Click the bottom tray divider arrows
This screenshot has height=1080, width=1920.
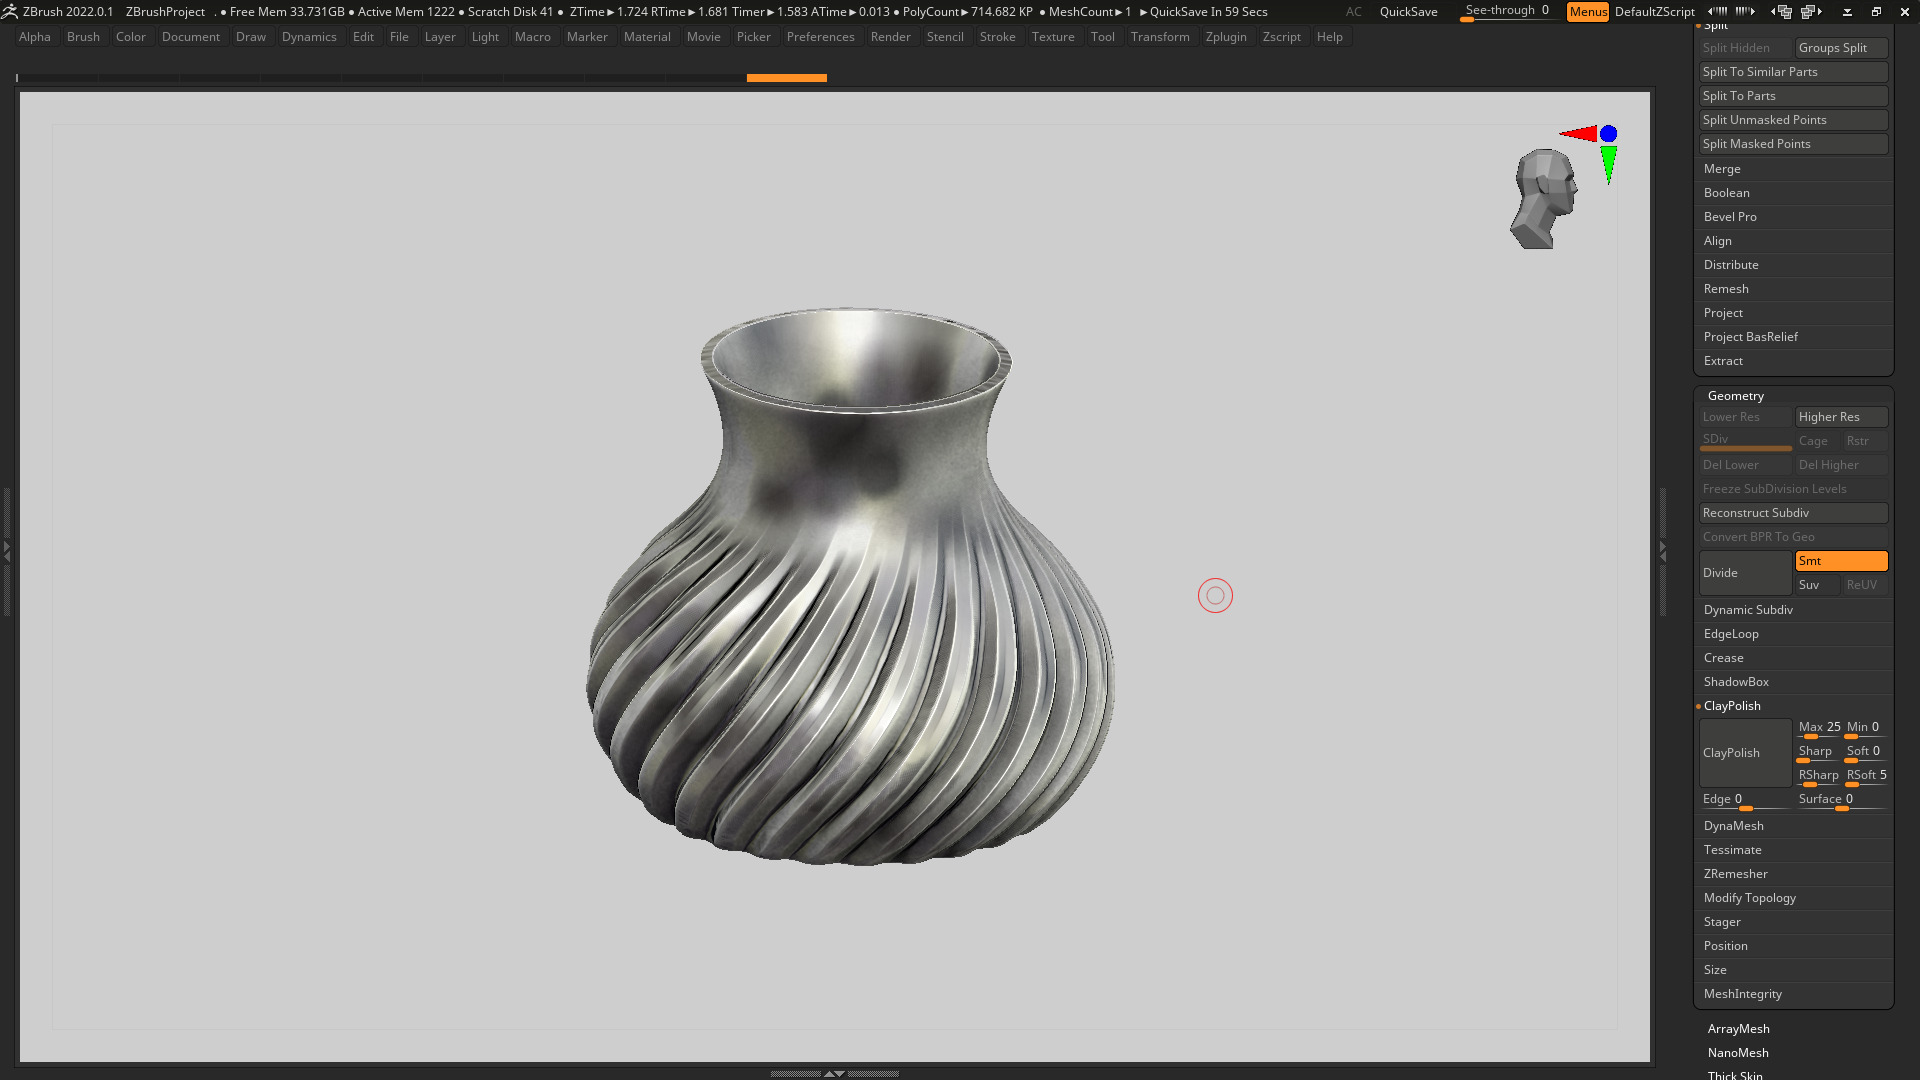tap(834, 1073)
